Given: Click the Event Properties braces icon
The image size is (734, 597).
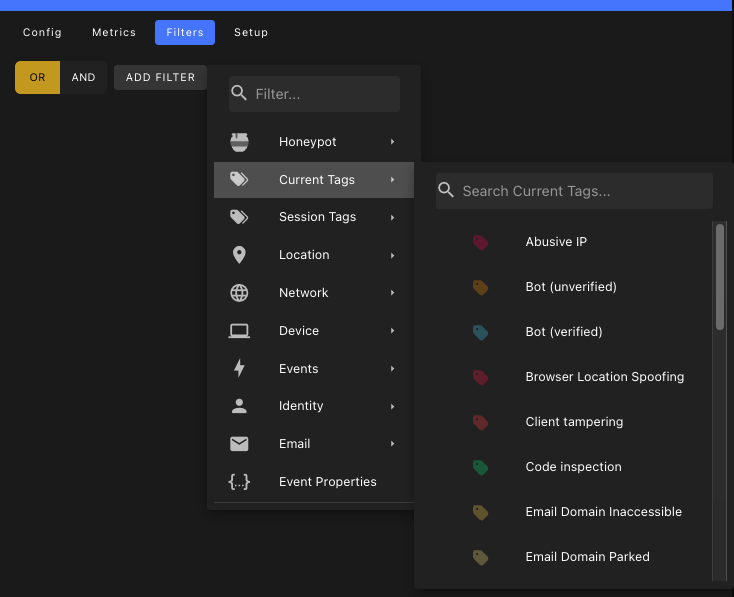Looking at the screenshot, I should click(239, 482).
